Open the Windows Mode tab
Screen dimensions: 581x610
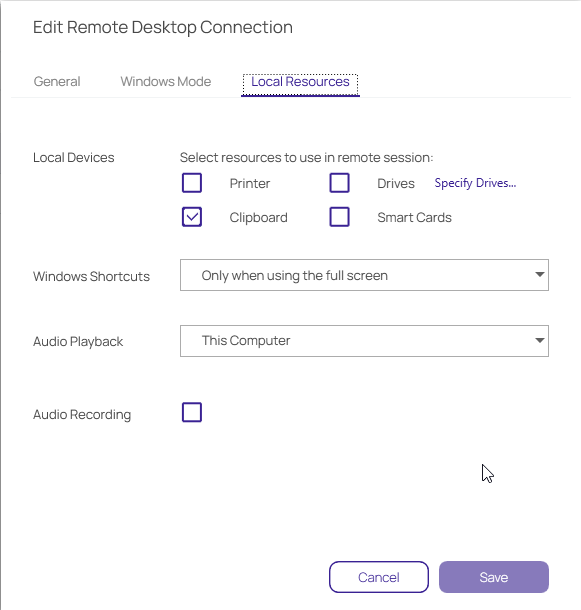(x=166, y=81)
